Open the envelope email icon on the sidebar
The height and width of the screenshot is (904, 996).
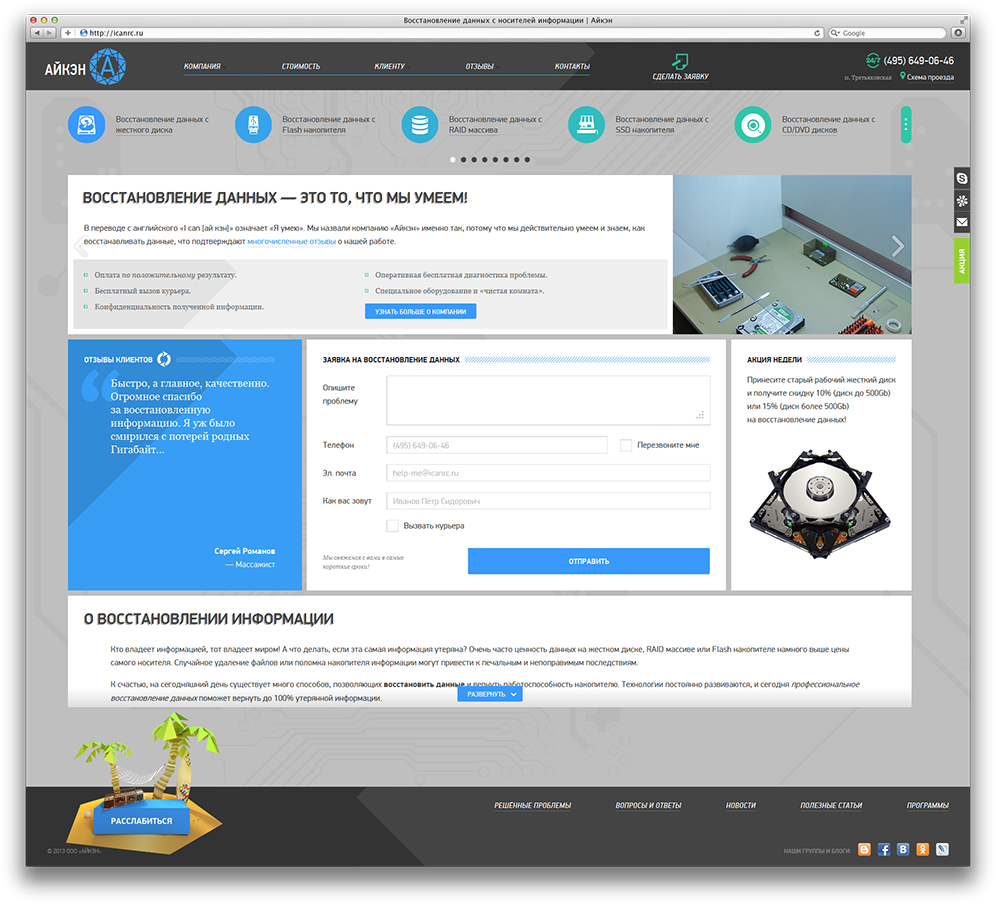pyautogui.click(x=962, y=221)
